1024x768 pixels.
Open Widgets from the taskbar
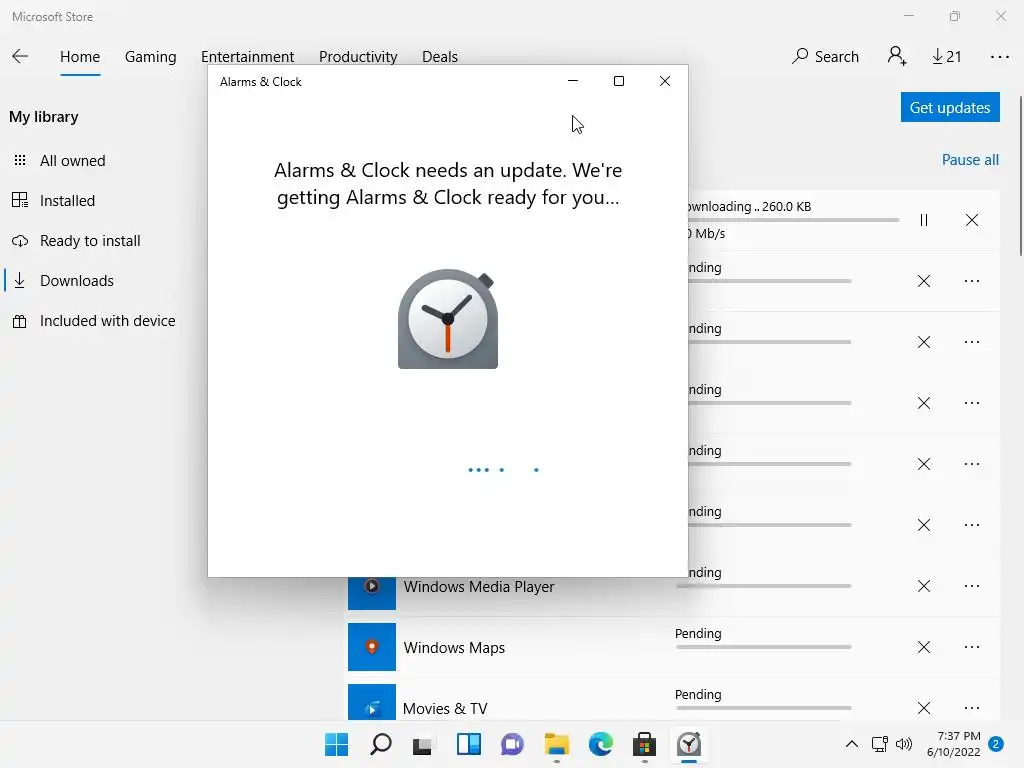(468, 744)
